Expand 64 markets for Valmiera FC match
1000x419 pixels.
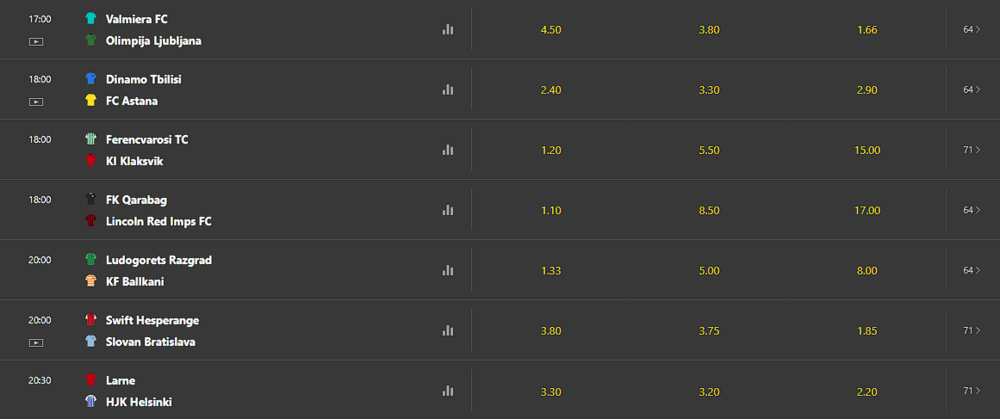[x=972, y=29]
